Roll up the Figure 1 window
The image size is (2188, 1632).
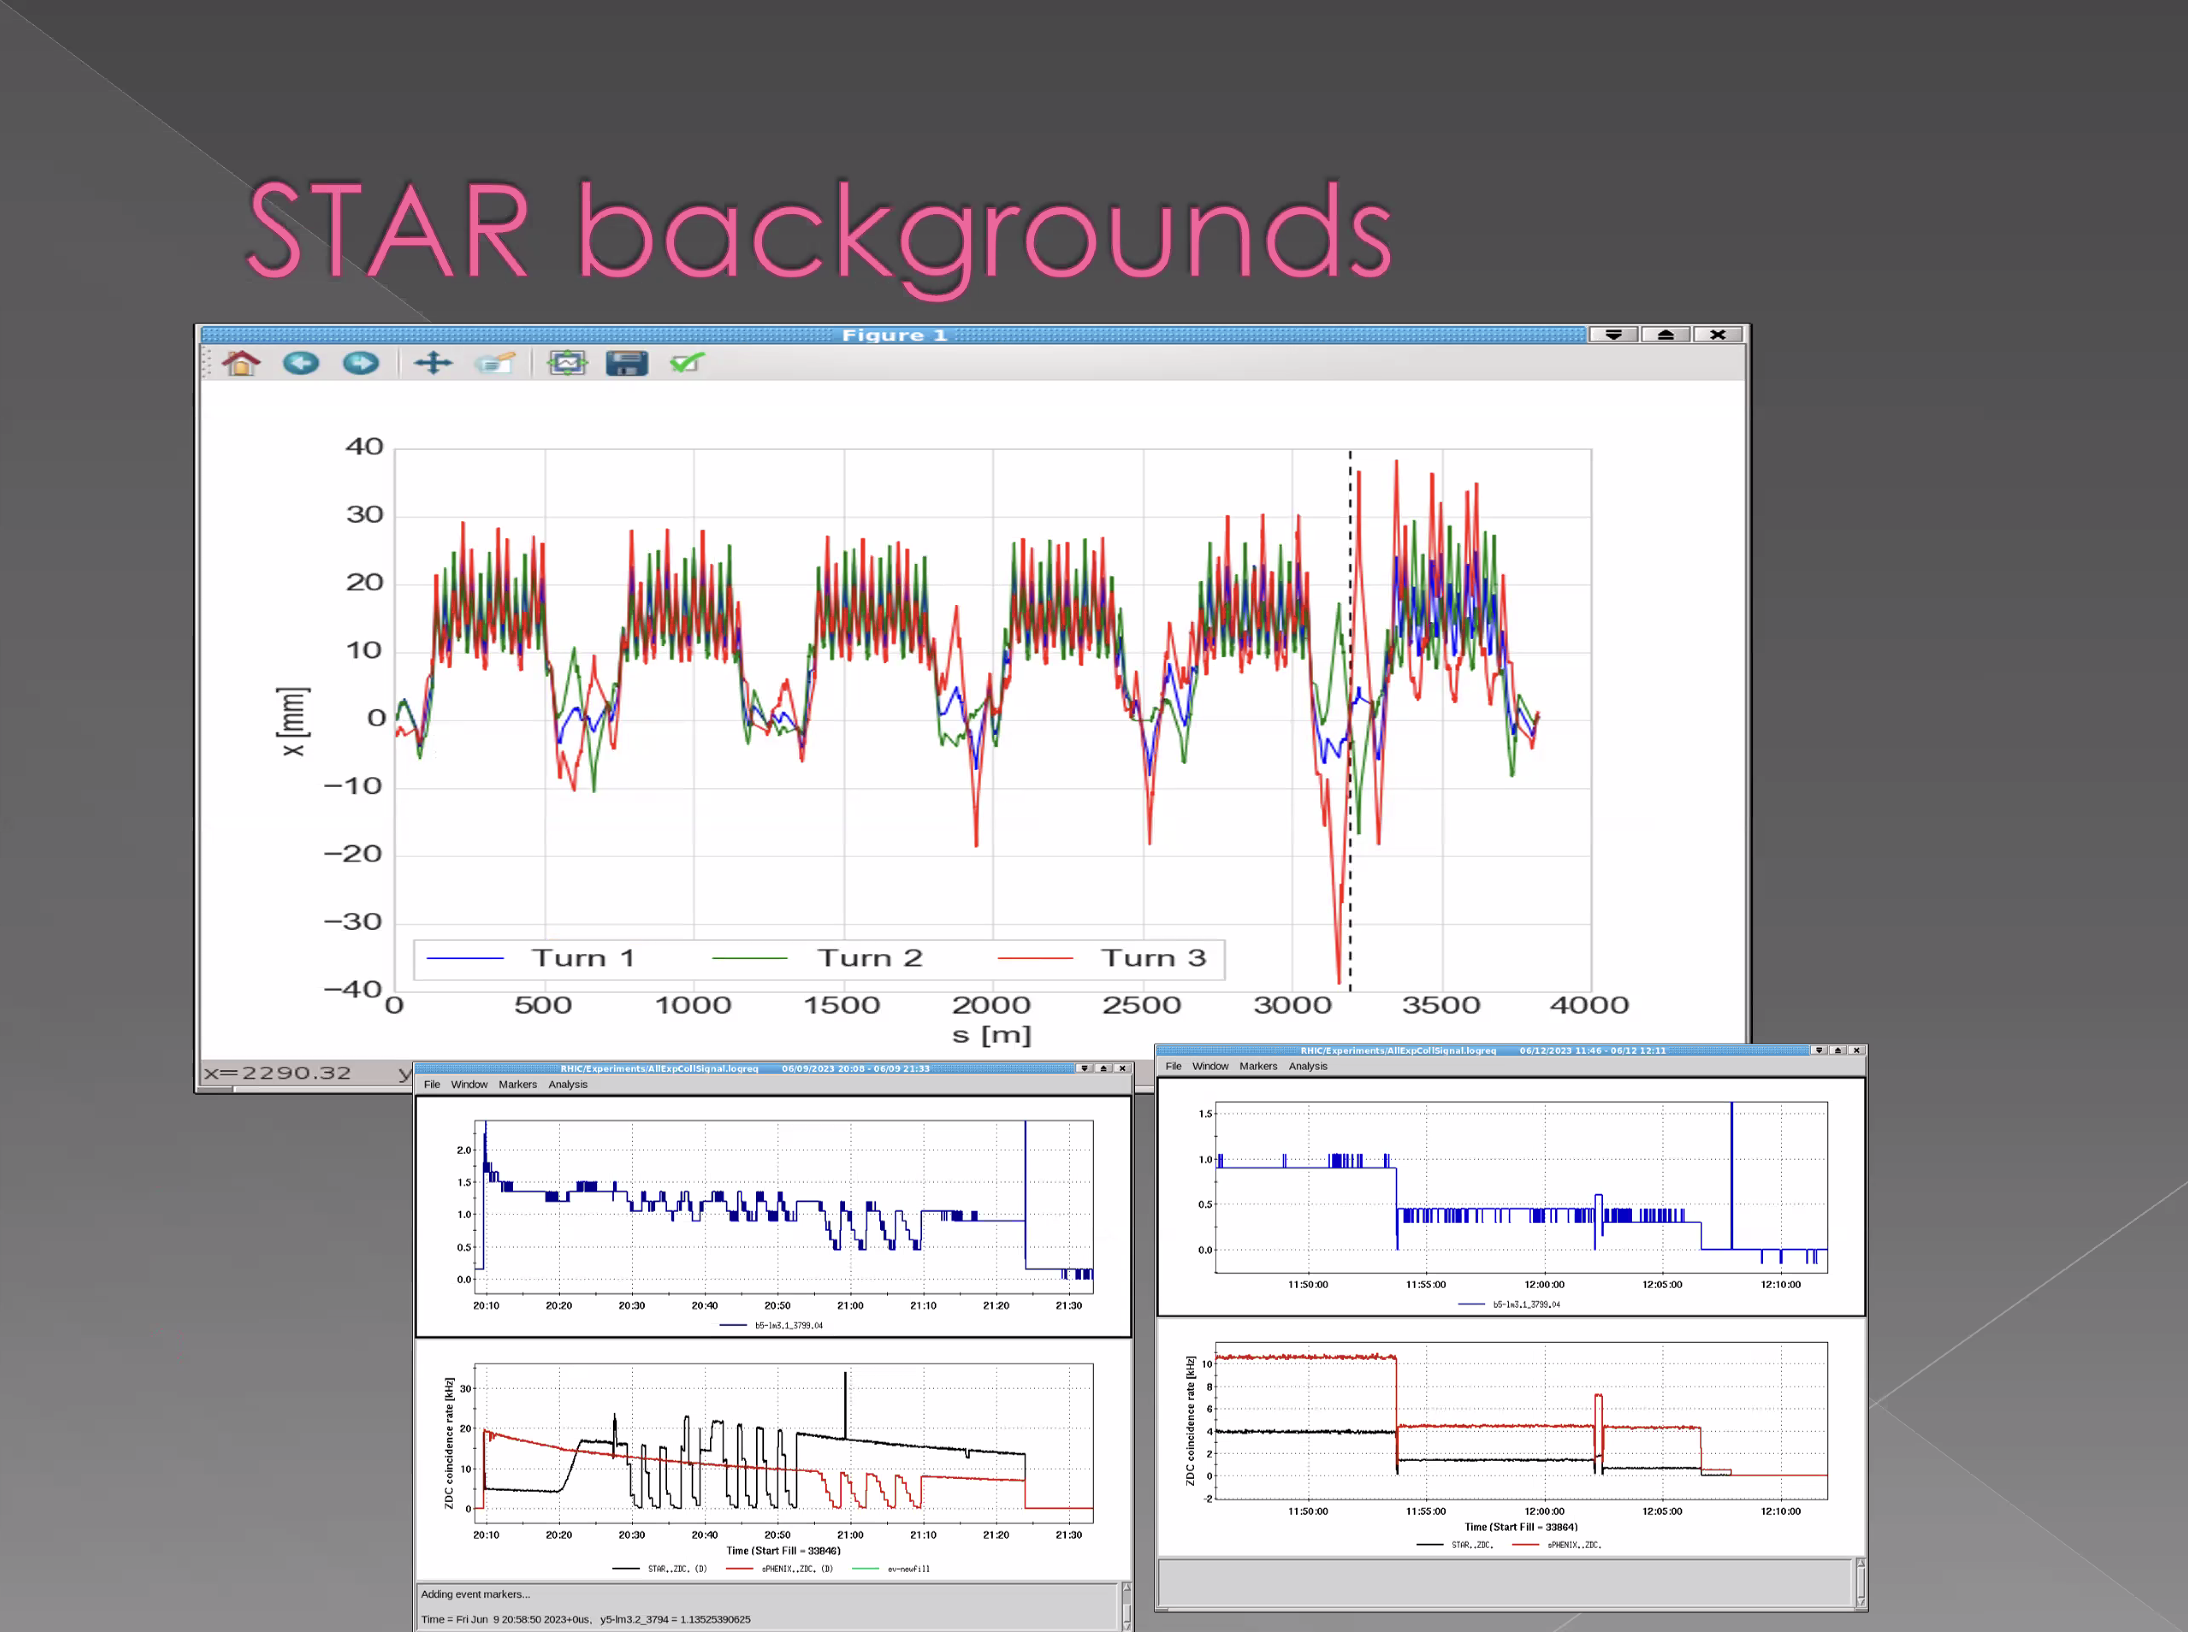1666,335
